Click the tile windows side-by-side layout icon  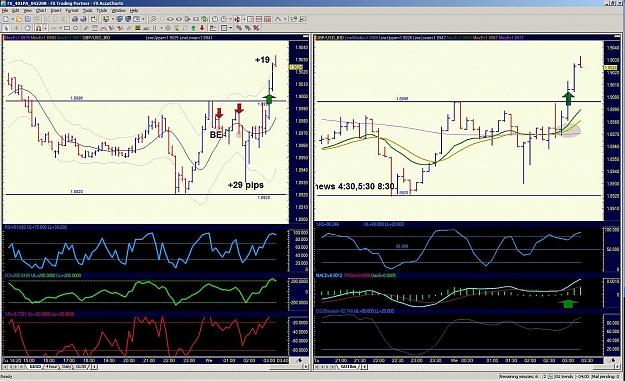pos(250,19)
